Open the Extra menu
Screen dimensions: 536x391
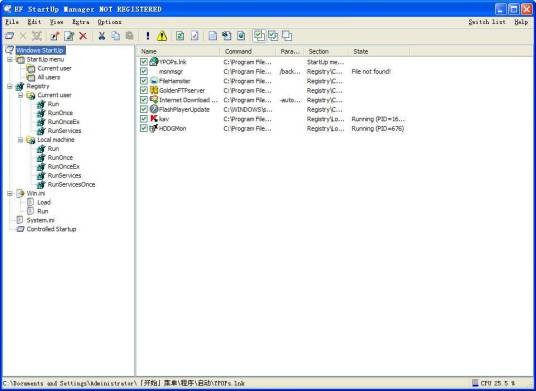(81, 22)
